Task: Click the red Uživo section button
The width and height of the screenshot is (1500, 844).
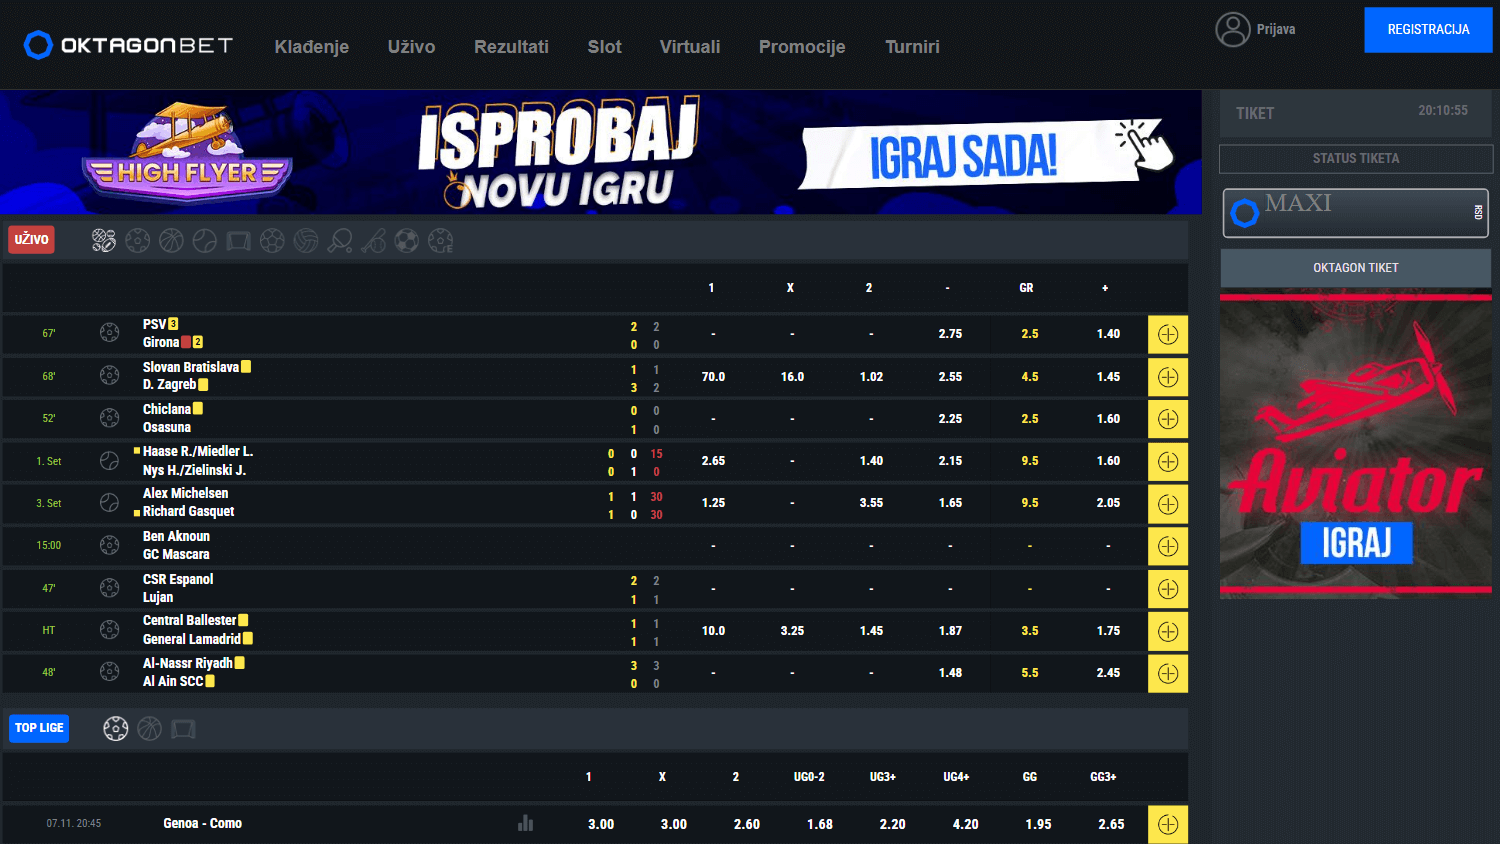Action: tap(31, 240)
